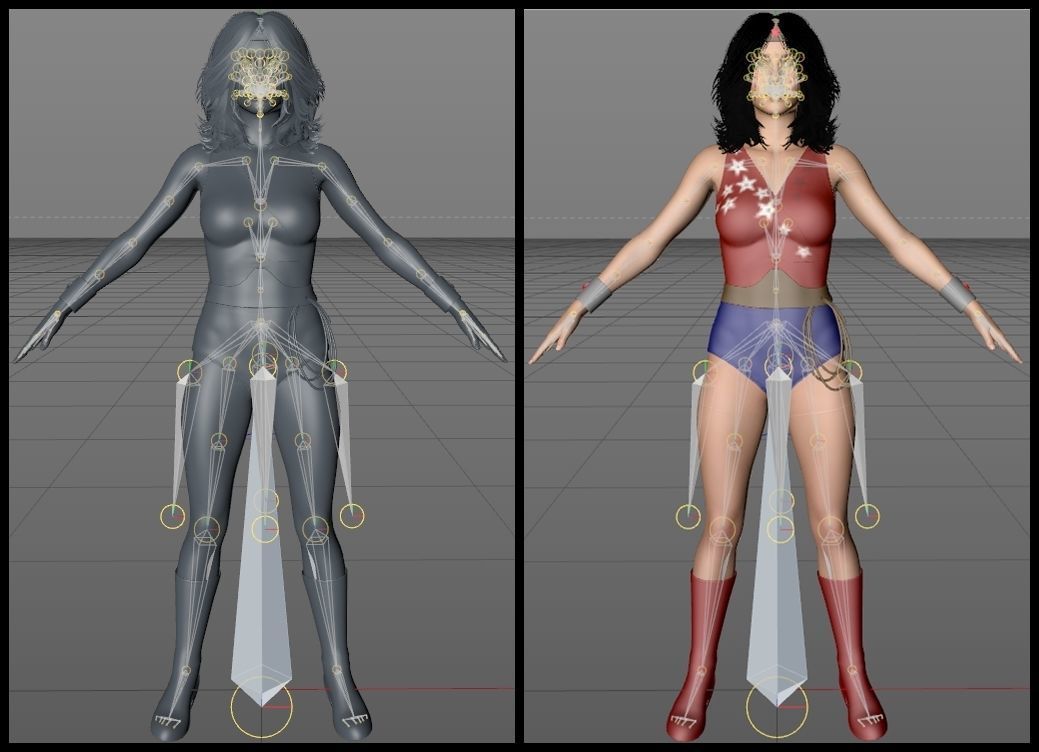The image size is (1039, 752).
Task: Click the gray model's screen-right elbow joint
Action: pyautogui.click(x=388, y=244)
